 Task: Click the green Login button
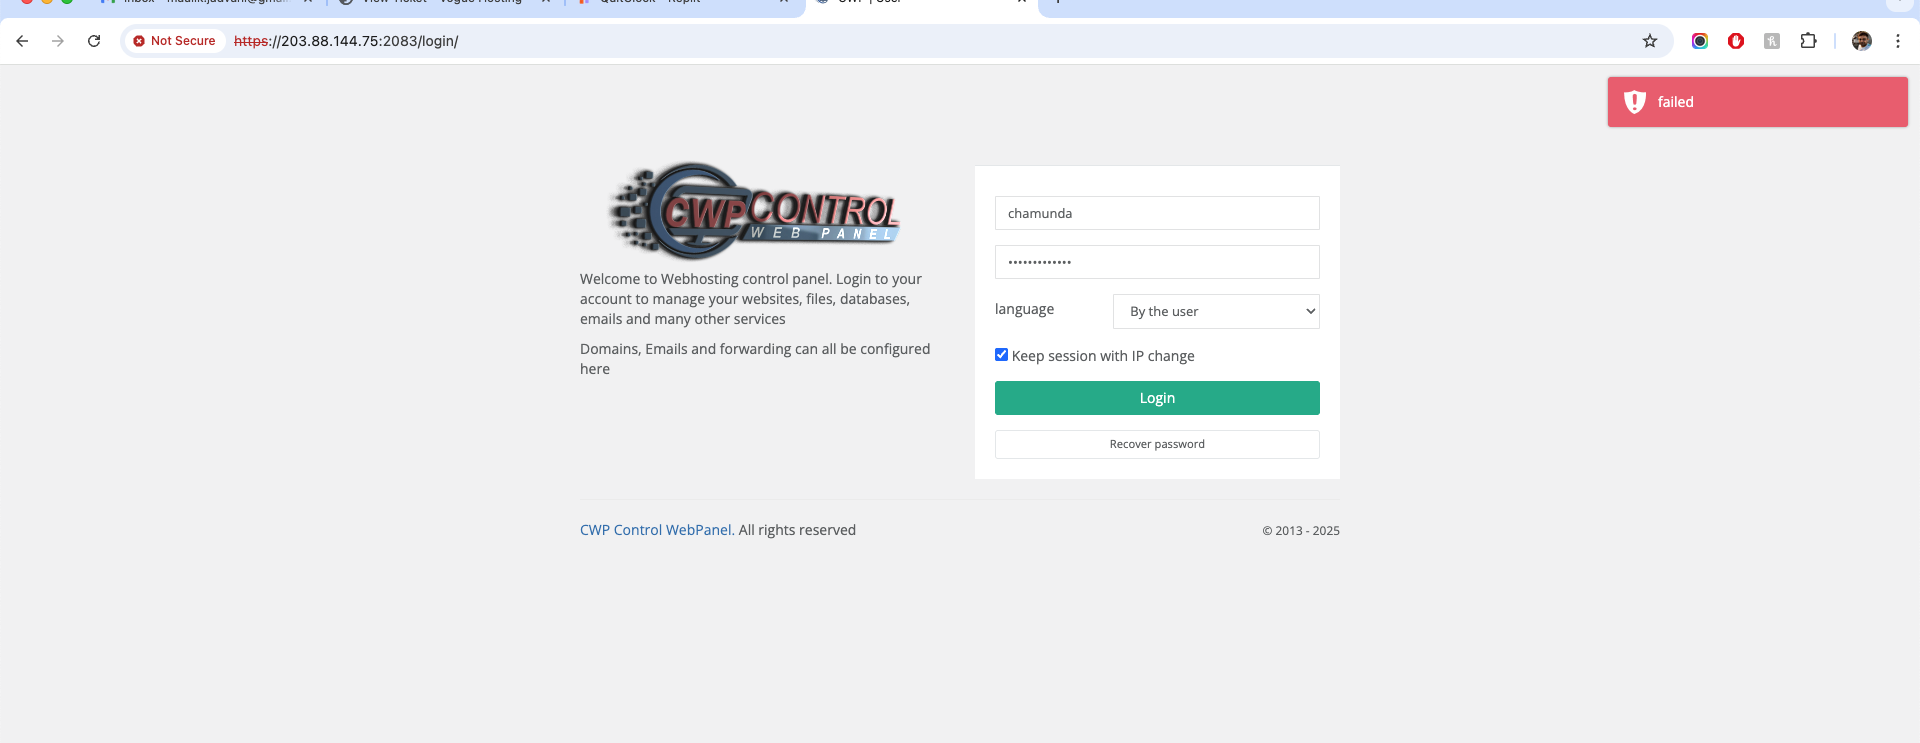[x=1157, y=398]
